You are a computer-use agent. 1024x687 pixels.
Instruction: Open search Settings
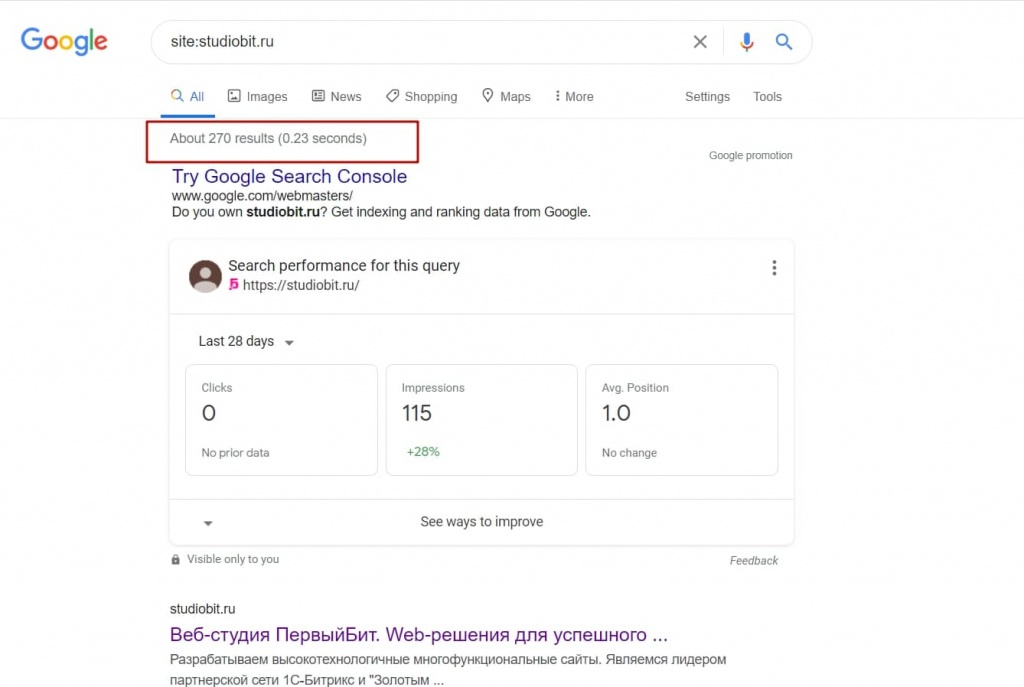click(707, 97)
